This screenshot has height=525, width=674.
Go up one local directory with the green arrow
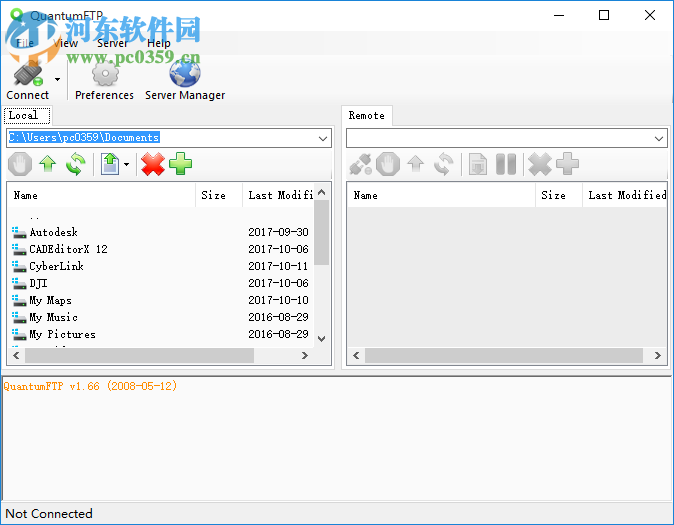coord(48,164)
